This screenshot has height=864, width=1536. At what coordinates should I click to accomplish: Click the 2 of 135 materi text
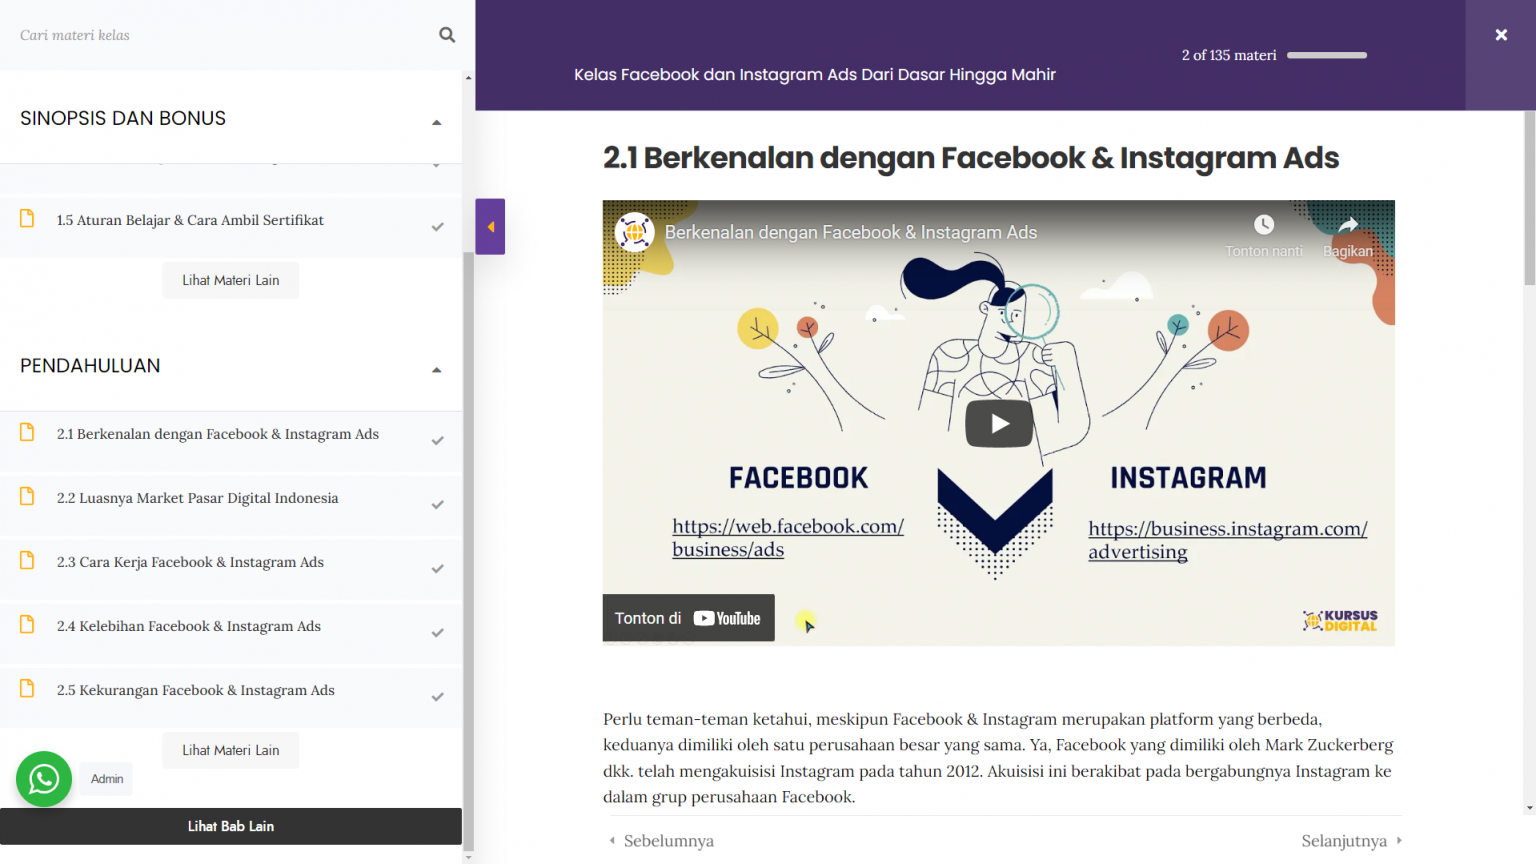pyautogui.click(x=1229, y=55)
